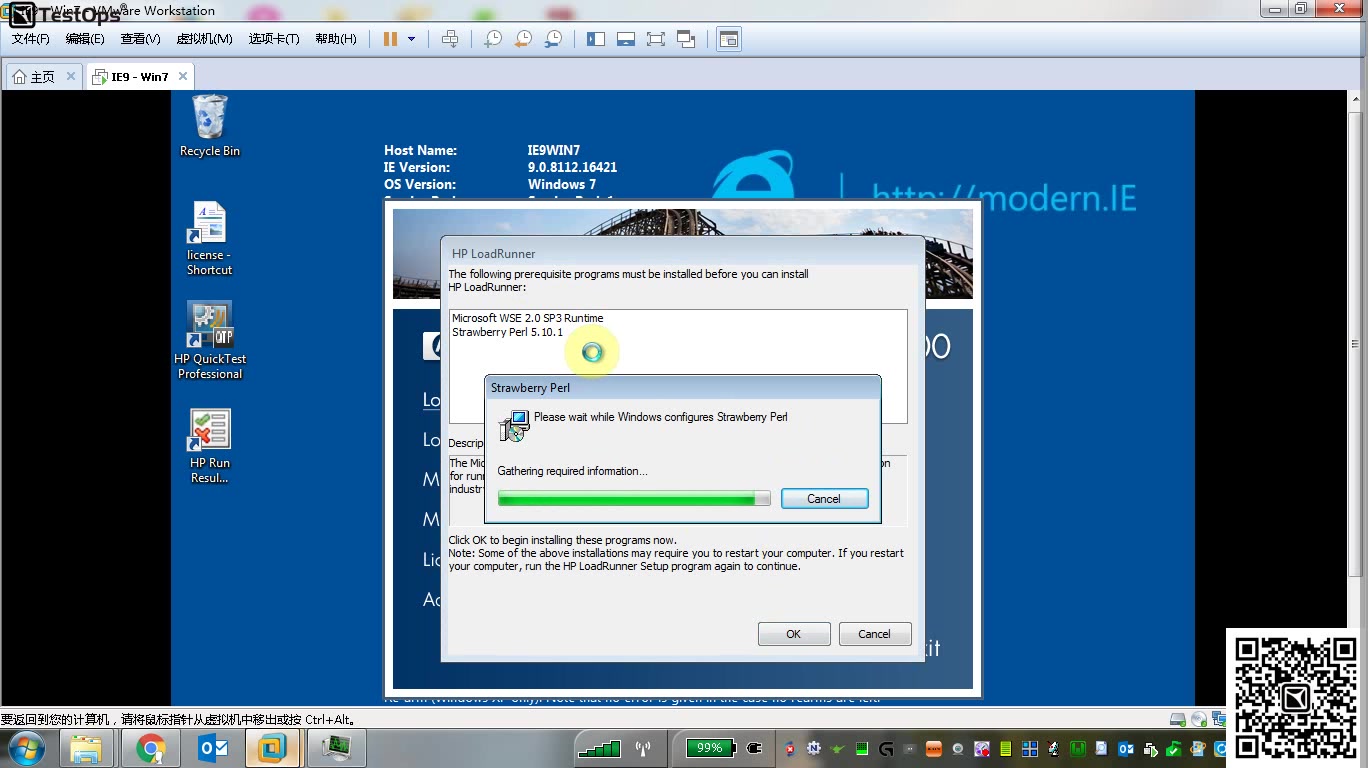This screenshot has width=1368, height=768.
Task: Open Outlook from the taskbar
Action: [213, 748]
